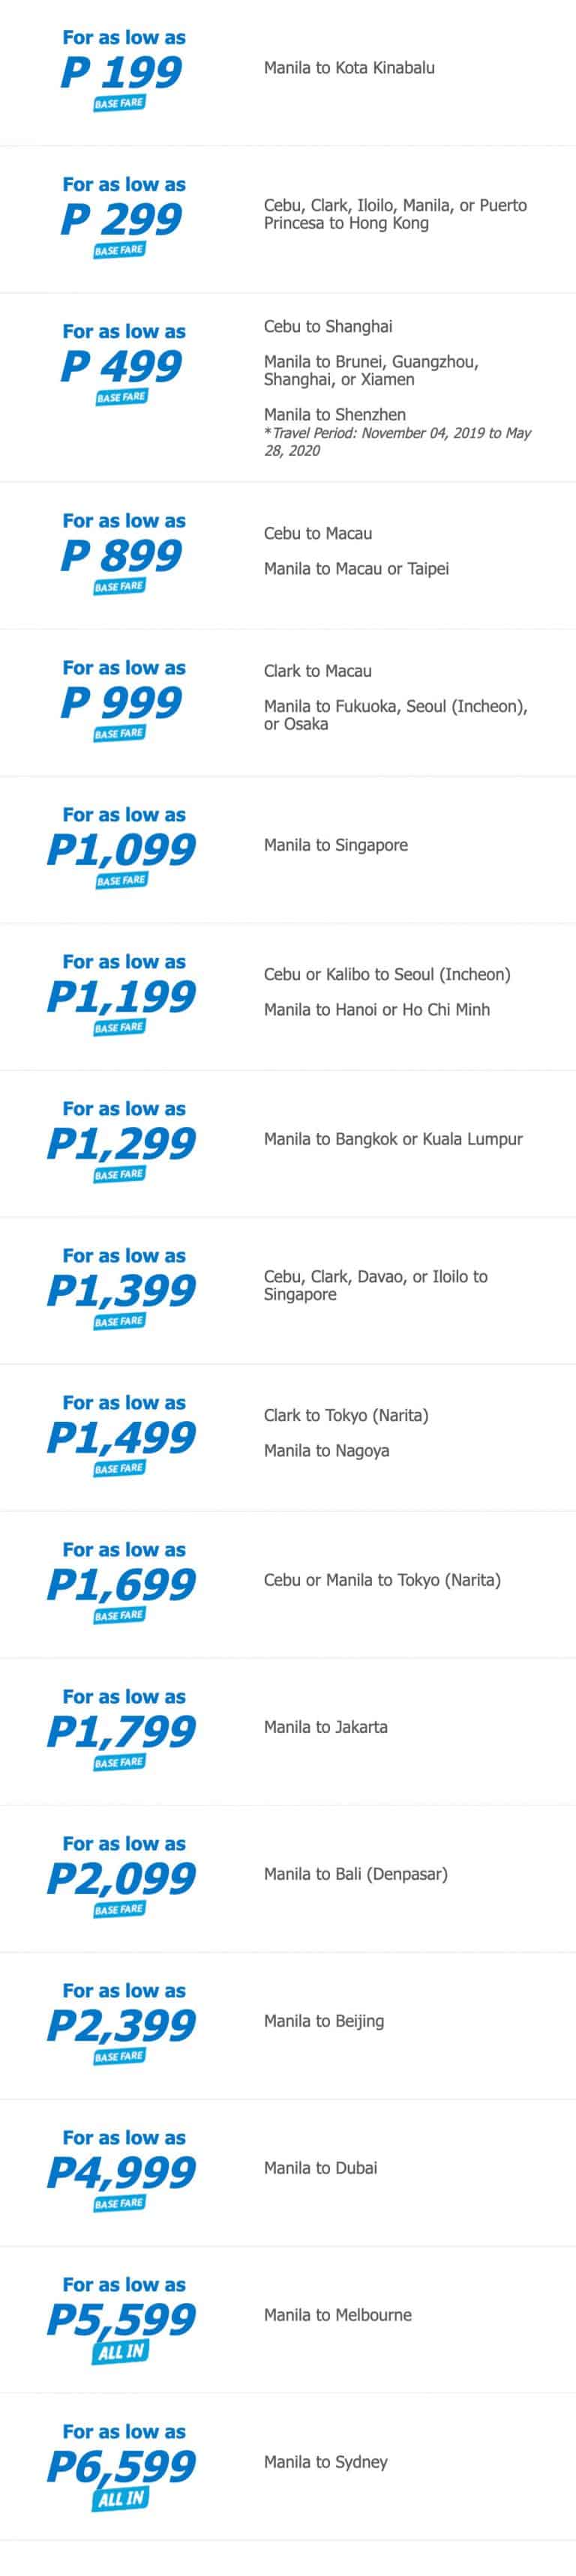Choose Manila to Bangkok or Kuala Lumpur
Viewport: 576px width, 2576px height.
(393, 1139)
